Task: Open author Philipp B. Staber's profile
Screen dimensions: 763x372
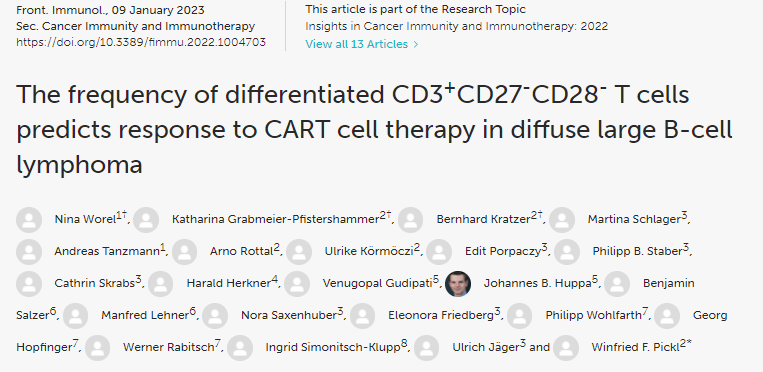Action: [x=637, y=252]
